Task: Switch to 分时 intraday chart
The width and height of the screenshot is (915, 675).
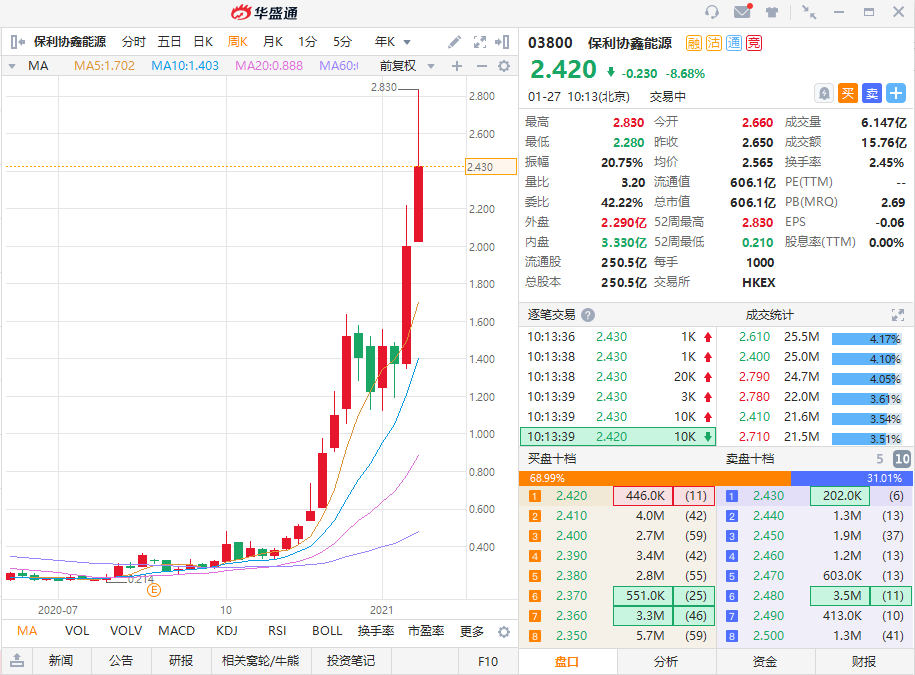Action: [x=134, y=42]
